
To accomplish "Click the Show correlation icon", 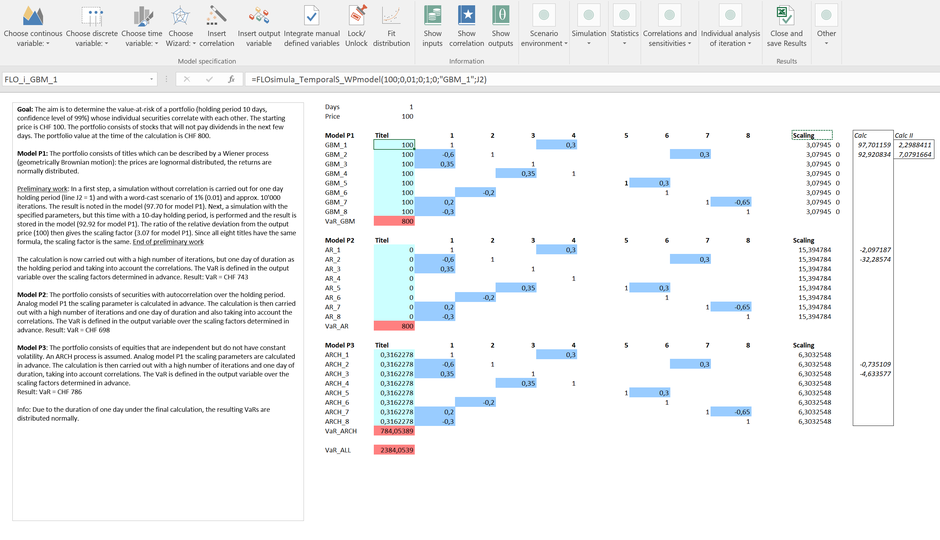I will [466, 17].
